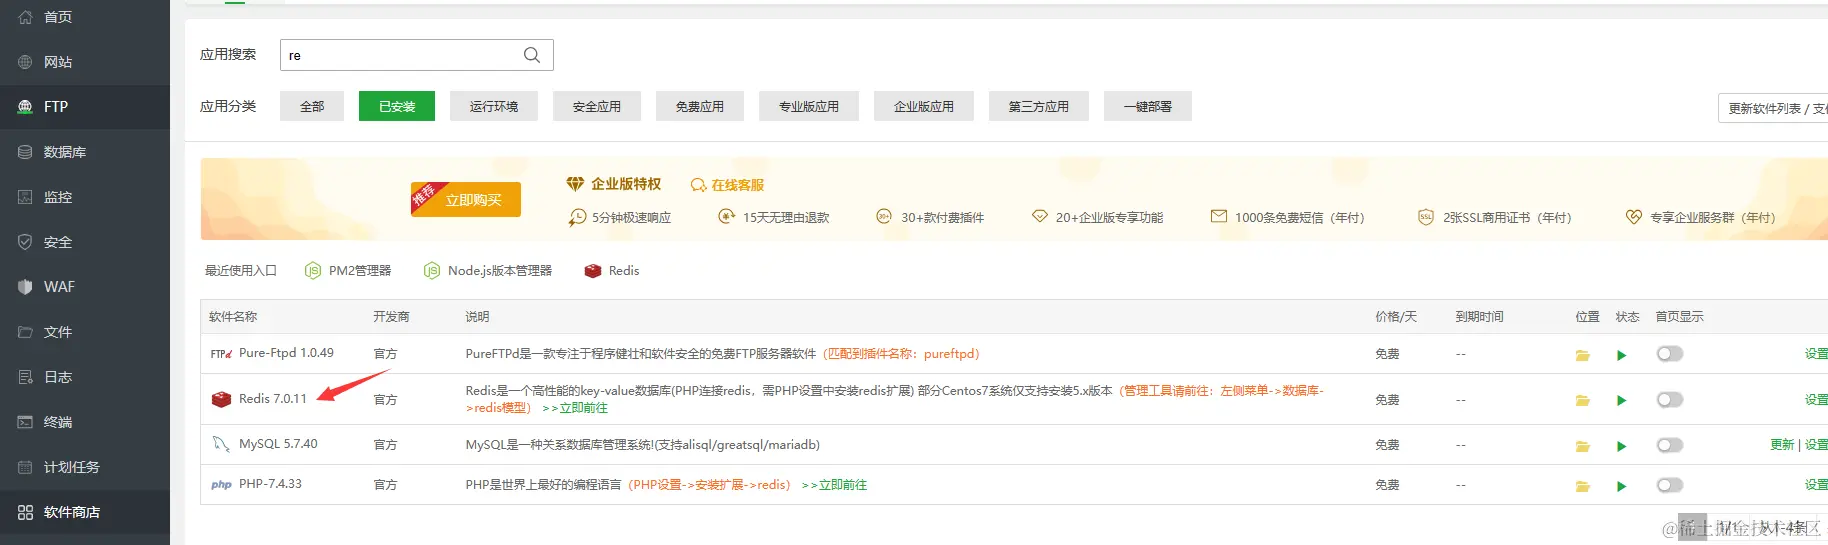Open 文件 in the sidebar menu
The height and width of the screenshot is (545, 1828).
pos(85,332)
